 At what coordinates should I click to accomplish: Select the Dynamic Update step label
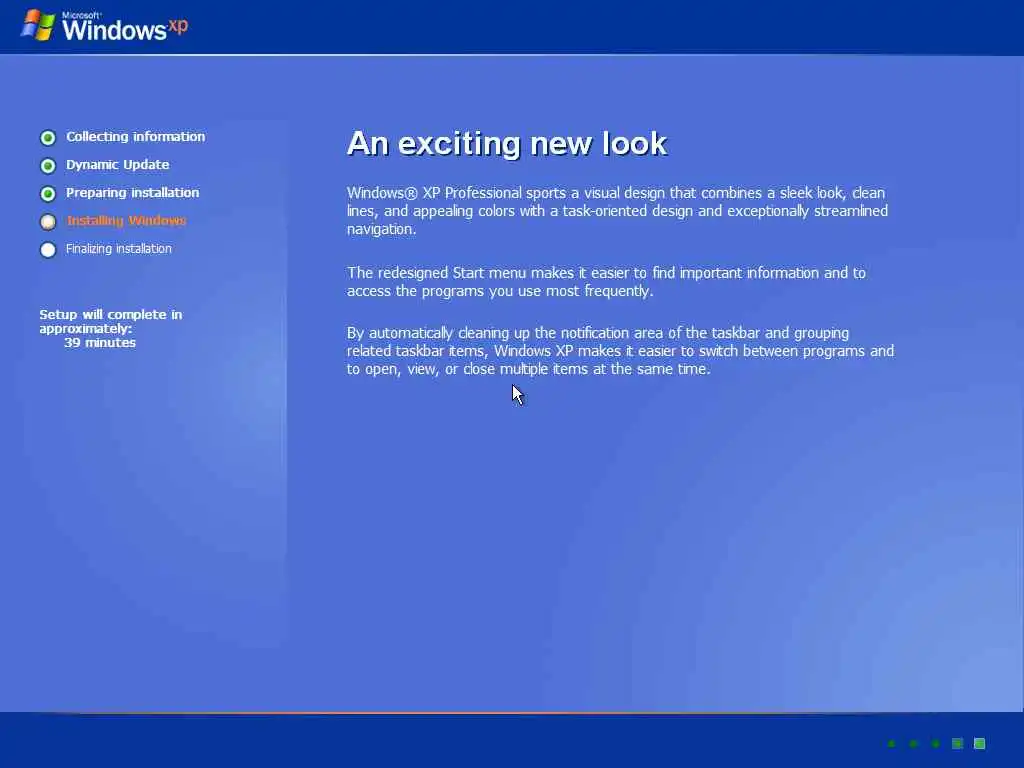[118, 165]
